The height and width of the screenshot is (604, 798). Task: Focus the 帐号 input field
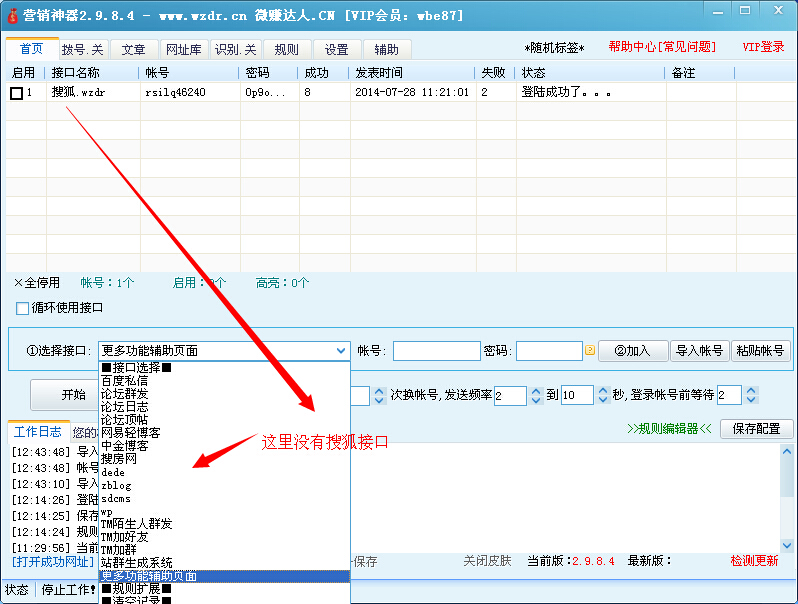point(437,351)
